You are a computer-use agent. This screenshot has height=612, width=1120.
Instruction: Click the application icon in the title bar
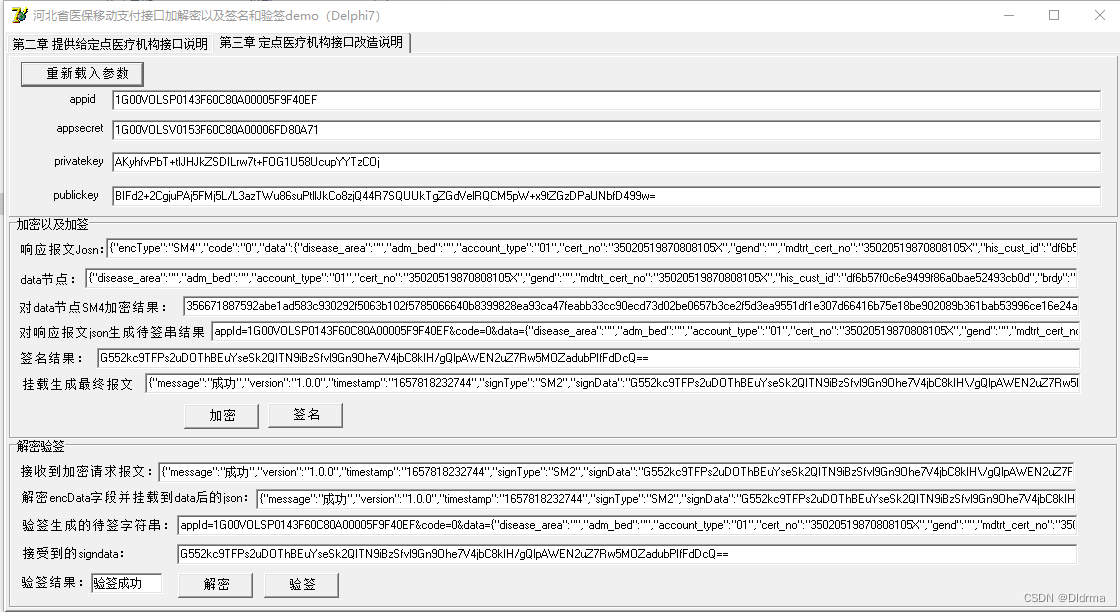(x=18, y=14)
